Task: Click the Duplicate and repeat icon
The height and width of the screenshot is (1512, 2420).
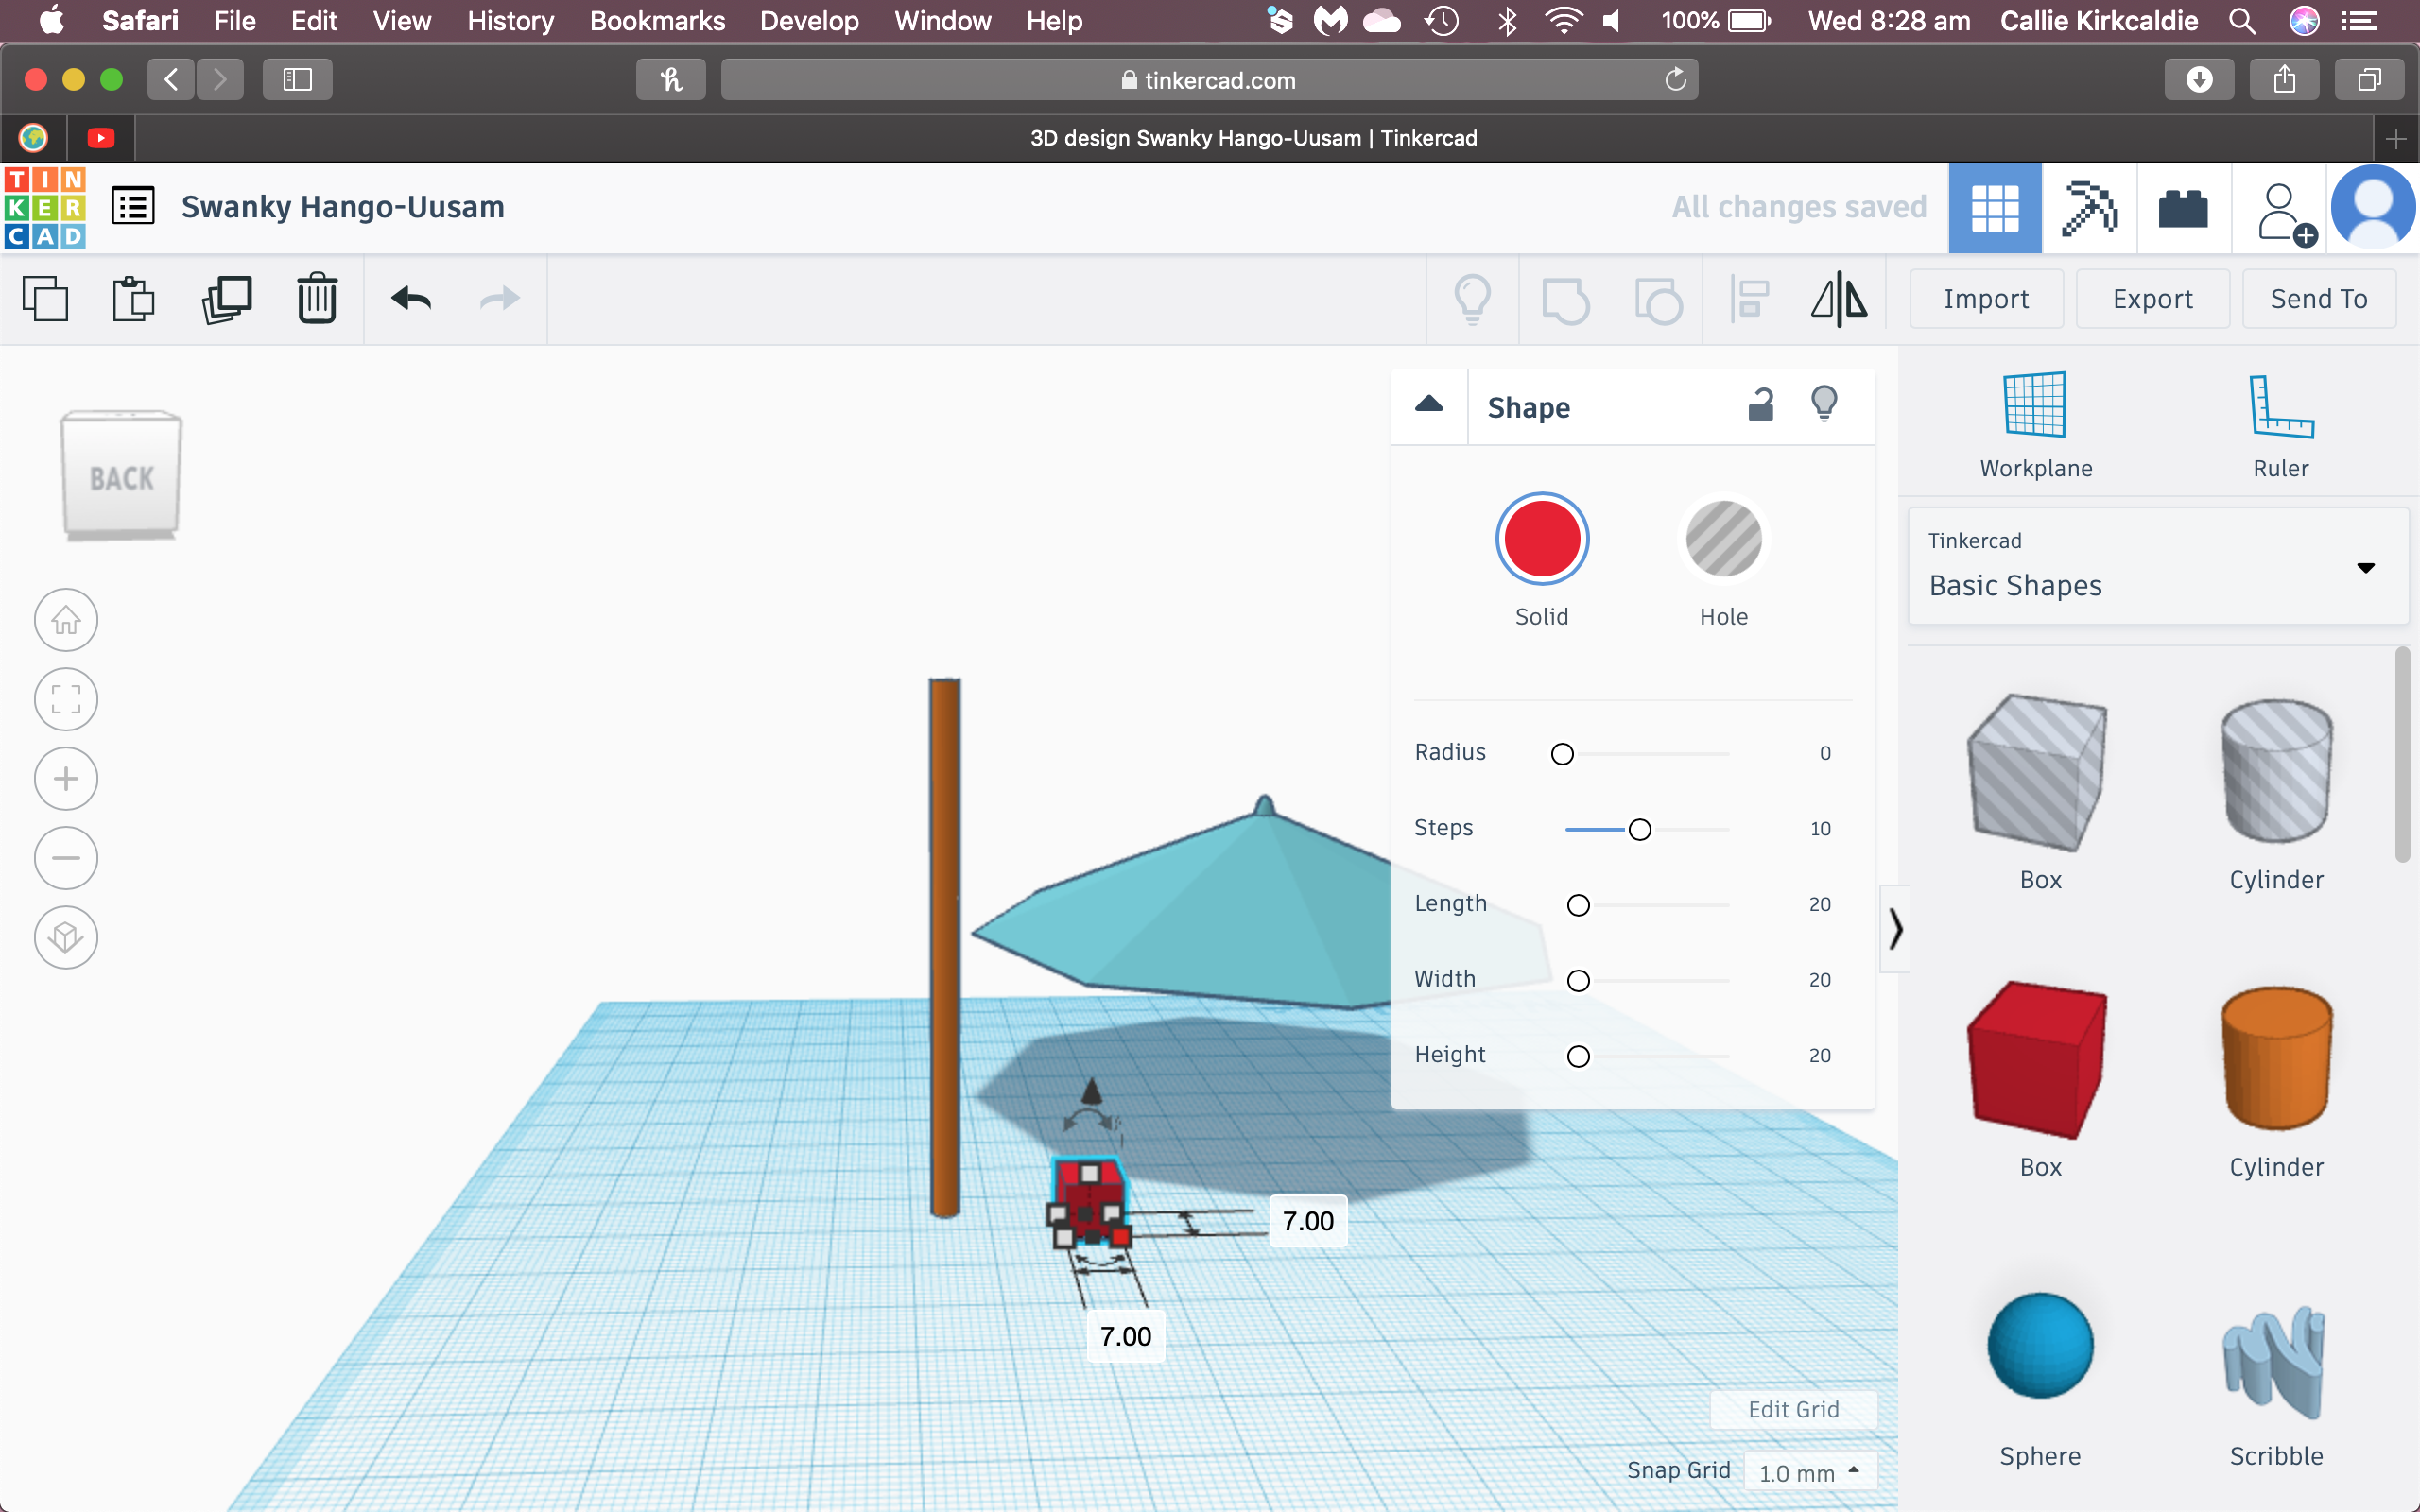Action: (x=227, y=299)
